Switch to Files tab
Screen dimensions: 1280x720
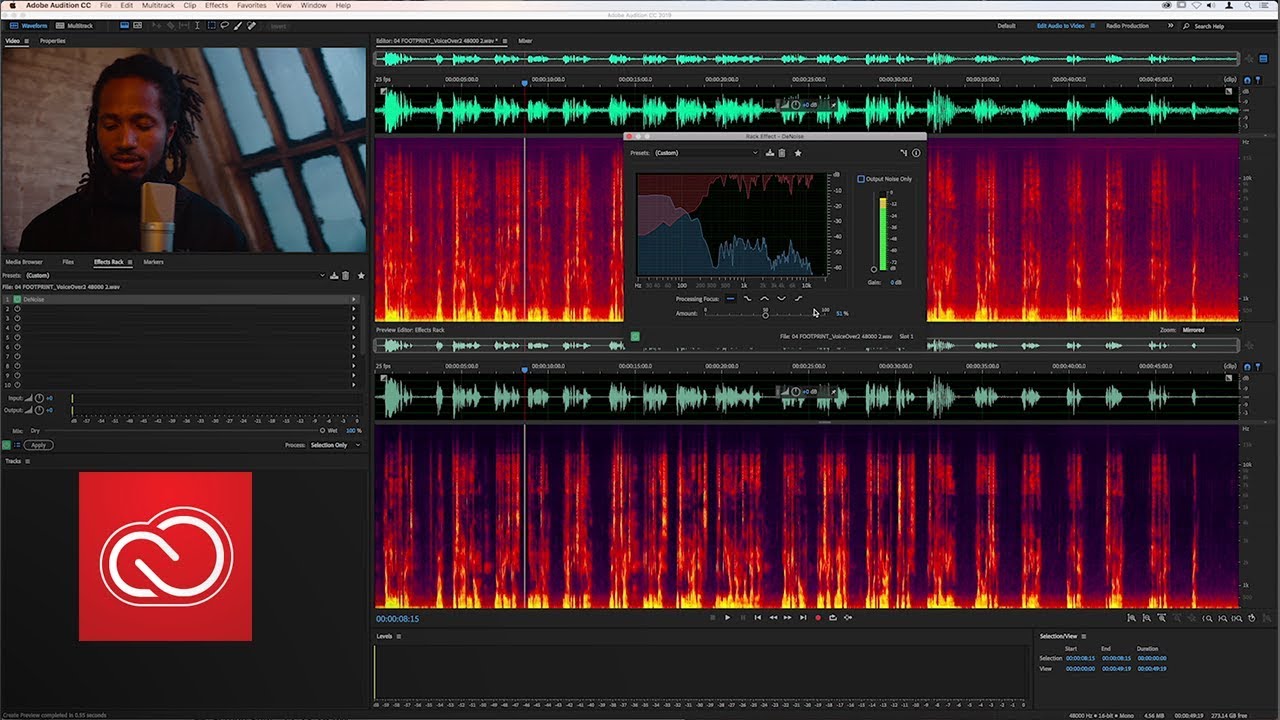pyautogui.click(x=68, y=262)
